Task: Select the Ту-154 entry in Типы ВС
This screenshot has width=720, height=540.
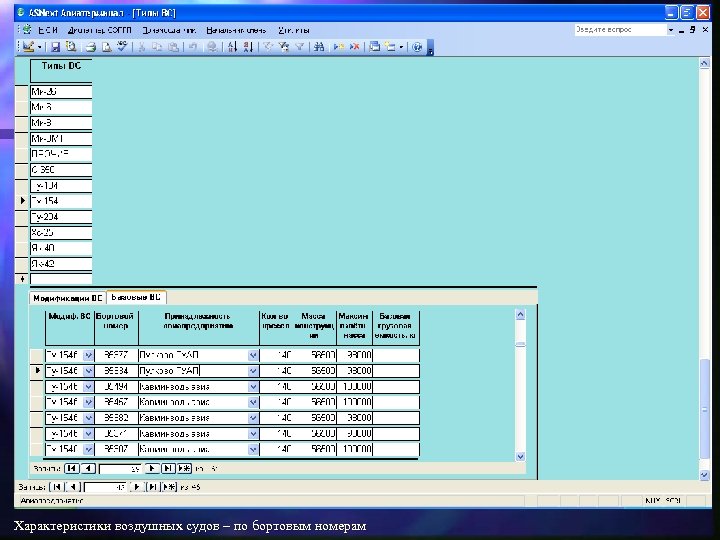Action: 61,201
